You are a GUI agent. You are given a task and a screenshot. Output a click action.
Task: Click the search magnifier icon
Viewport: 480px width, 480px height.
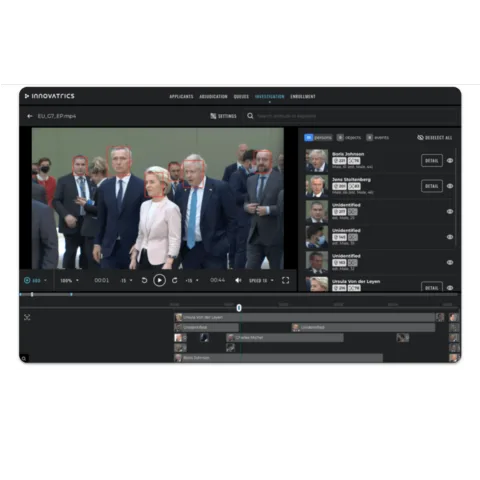coord(250,116)
